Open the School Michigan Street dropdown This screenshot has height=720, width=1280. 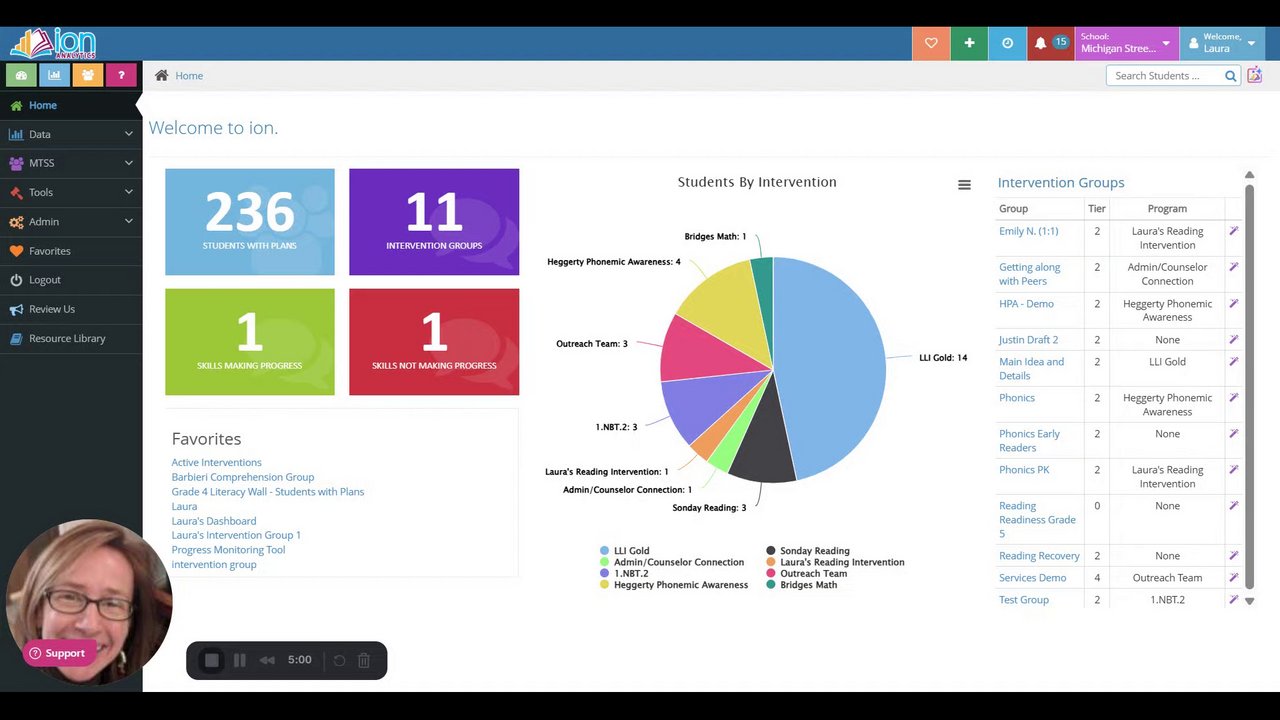pos(1126,43)
